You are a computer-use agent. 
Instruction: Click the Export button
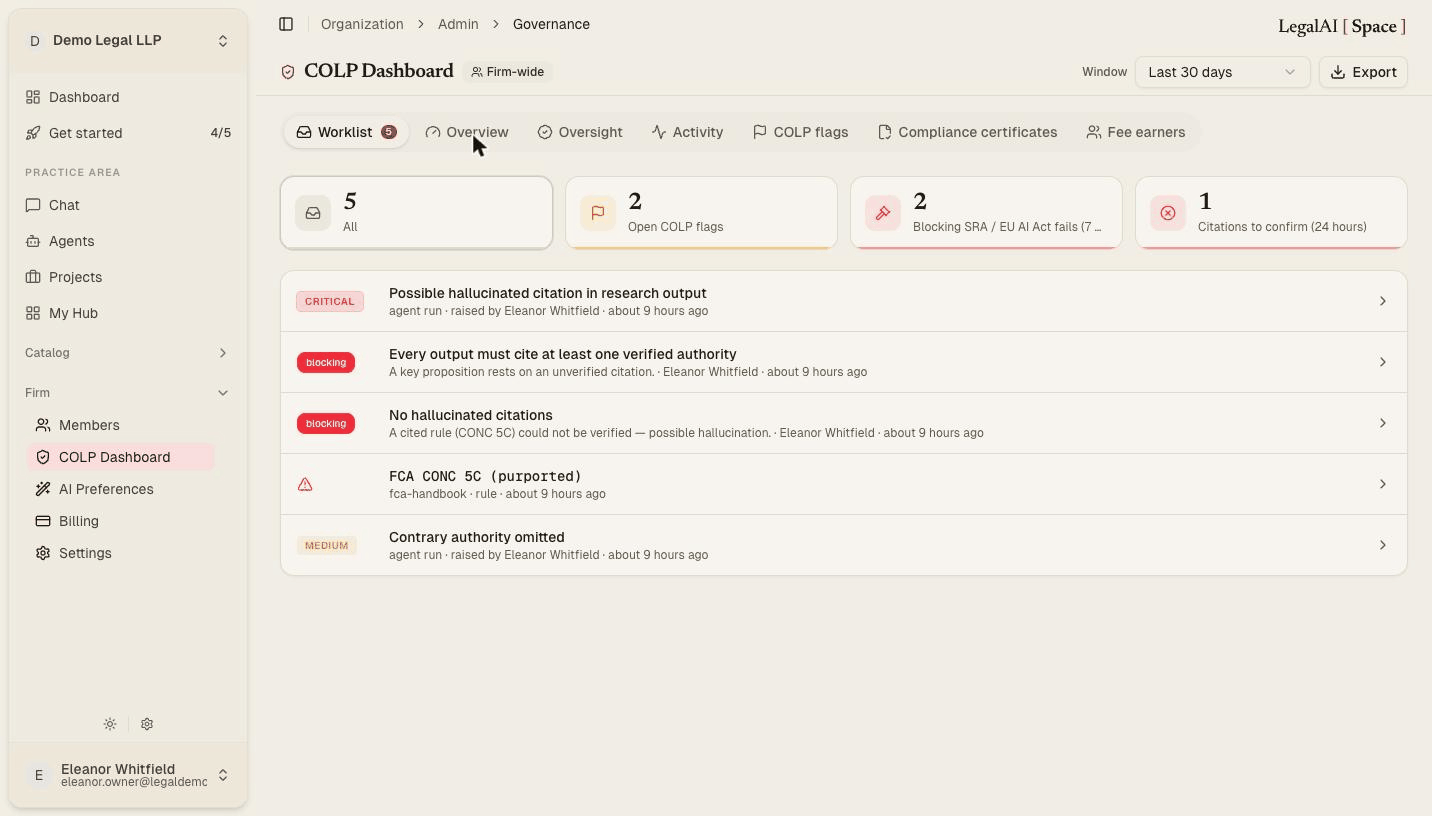1363,72
